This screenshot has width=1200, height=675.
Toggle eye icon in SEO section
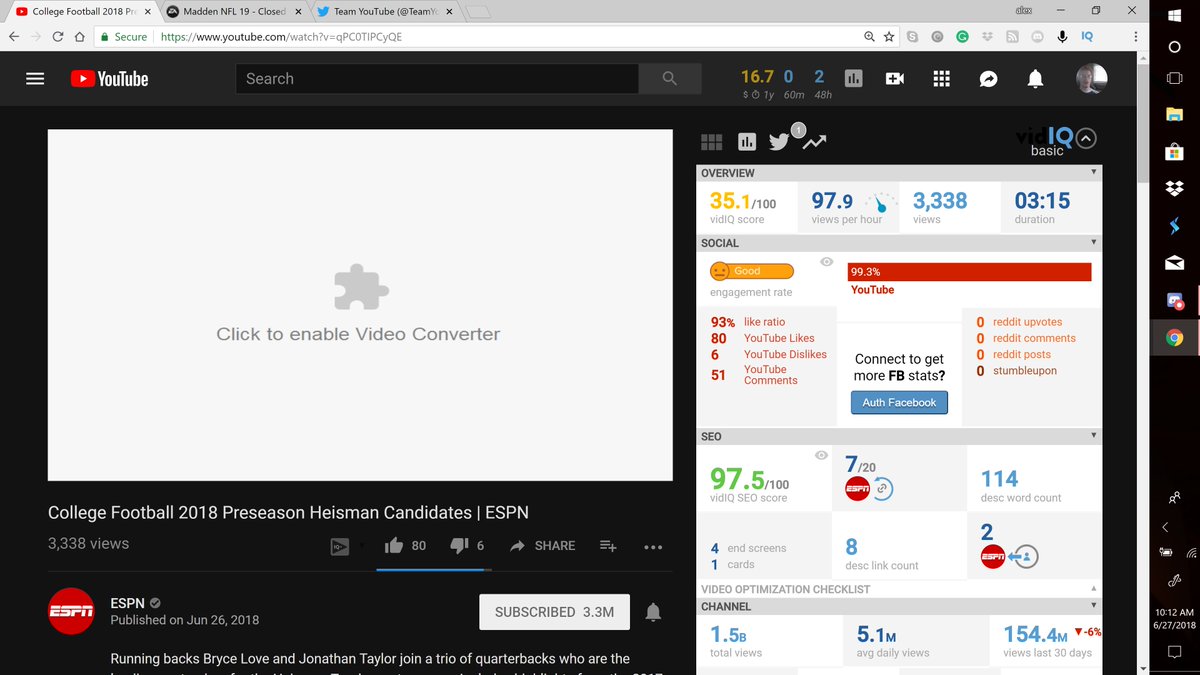point(821,455)
